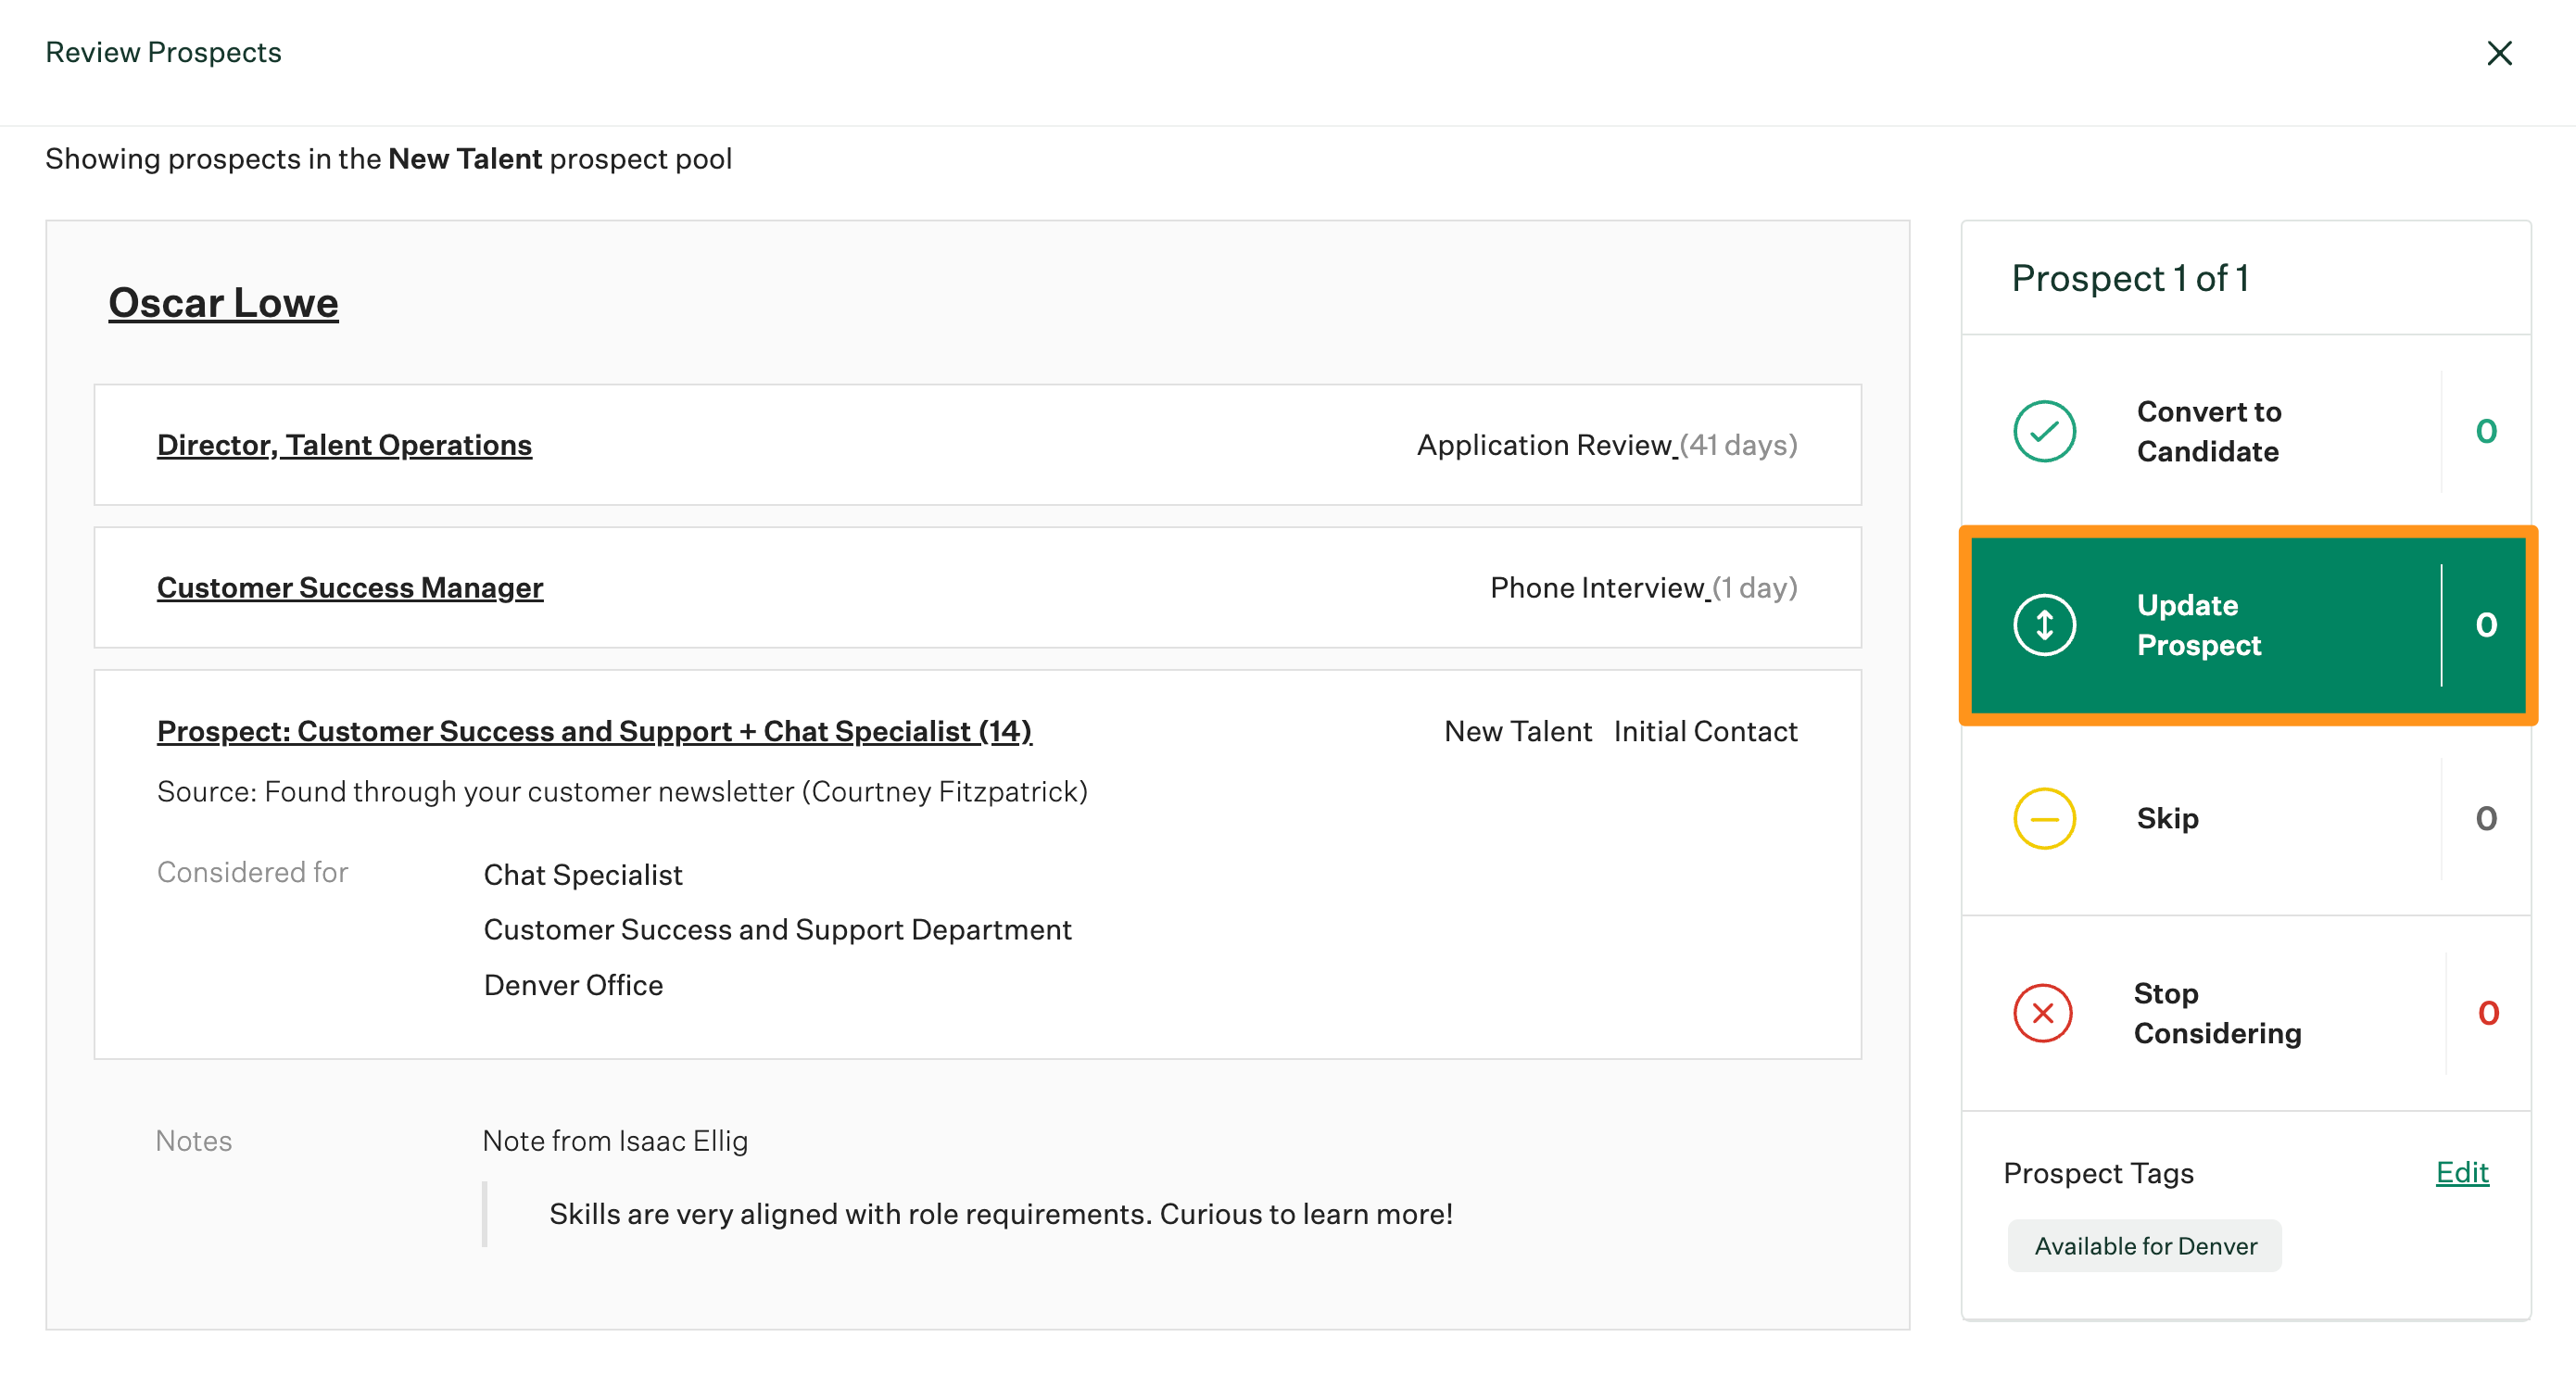Edit the Prospect Tags
2576x1375 pixels.
2462,1172
